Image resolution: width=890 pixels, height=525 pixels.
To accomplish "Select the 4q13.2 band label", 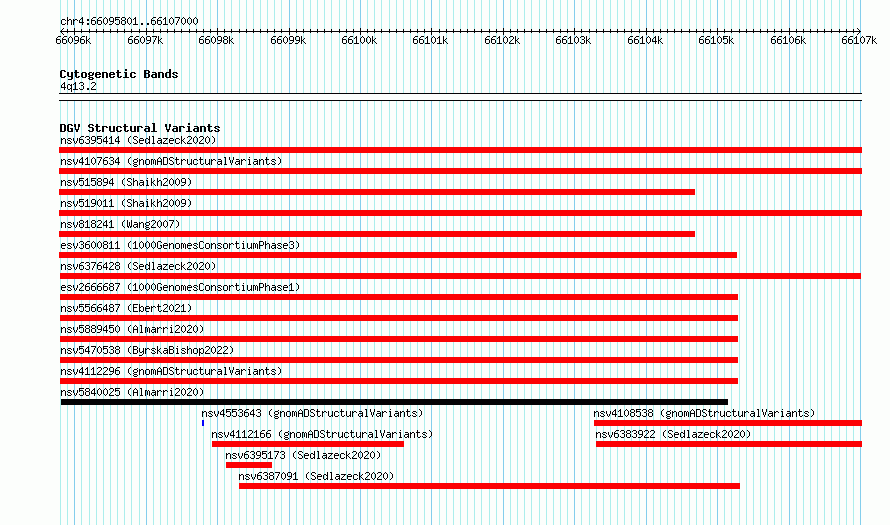I will click(78, 86).
